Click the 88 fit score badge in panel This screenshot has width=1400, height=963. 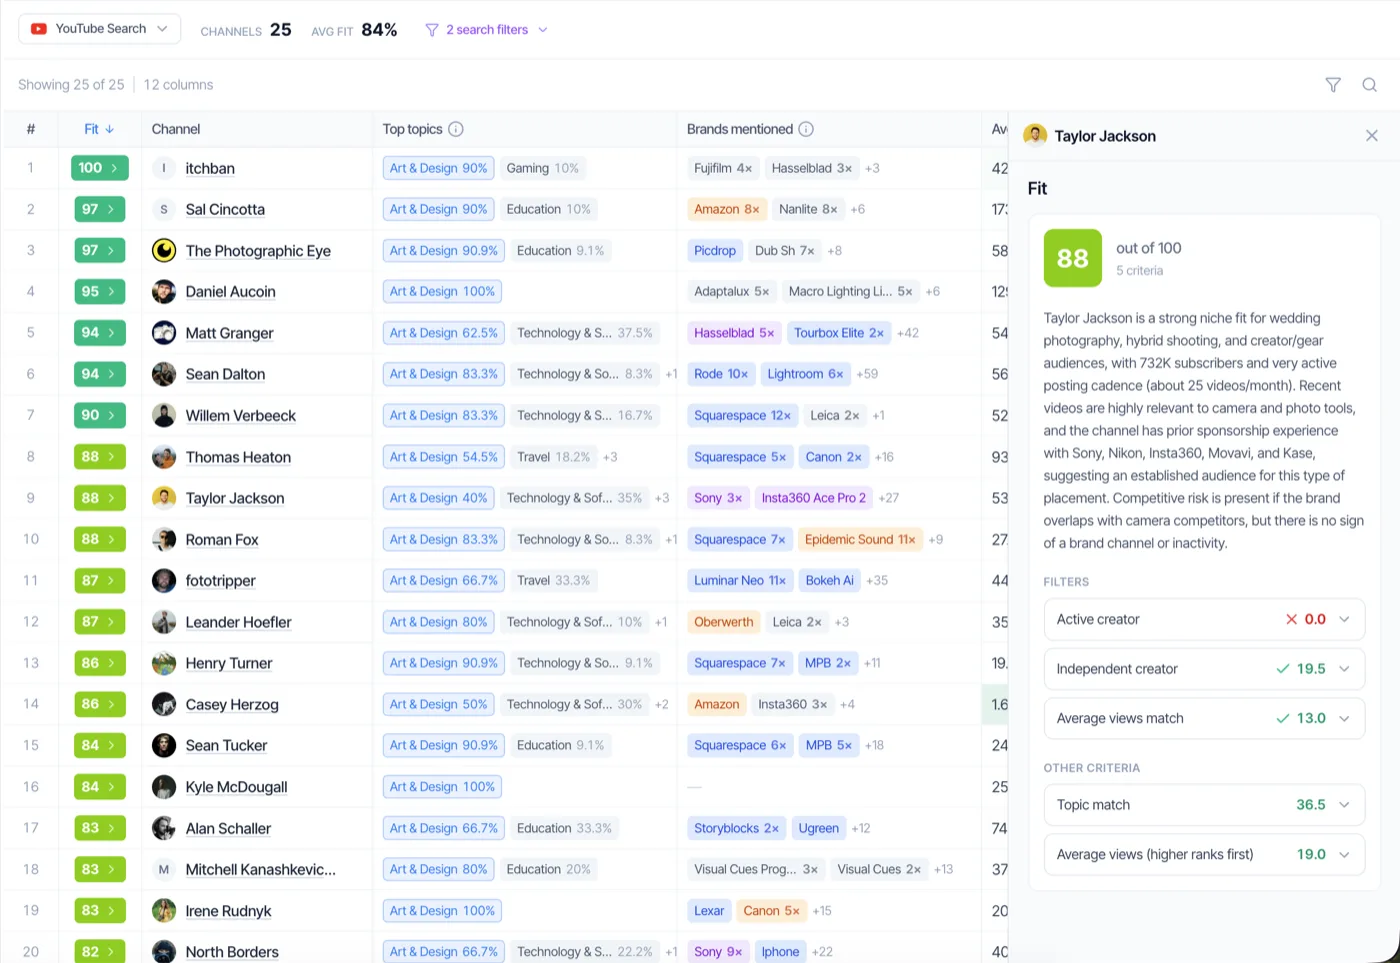(x=1072, y=258)
